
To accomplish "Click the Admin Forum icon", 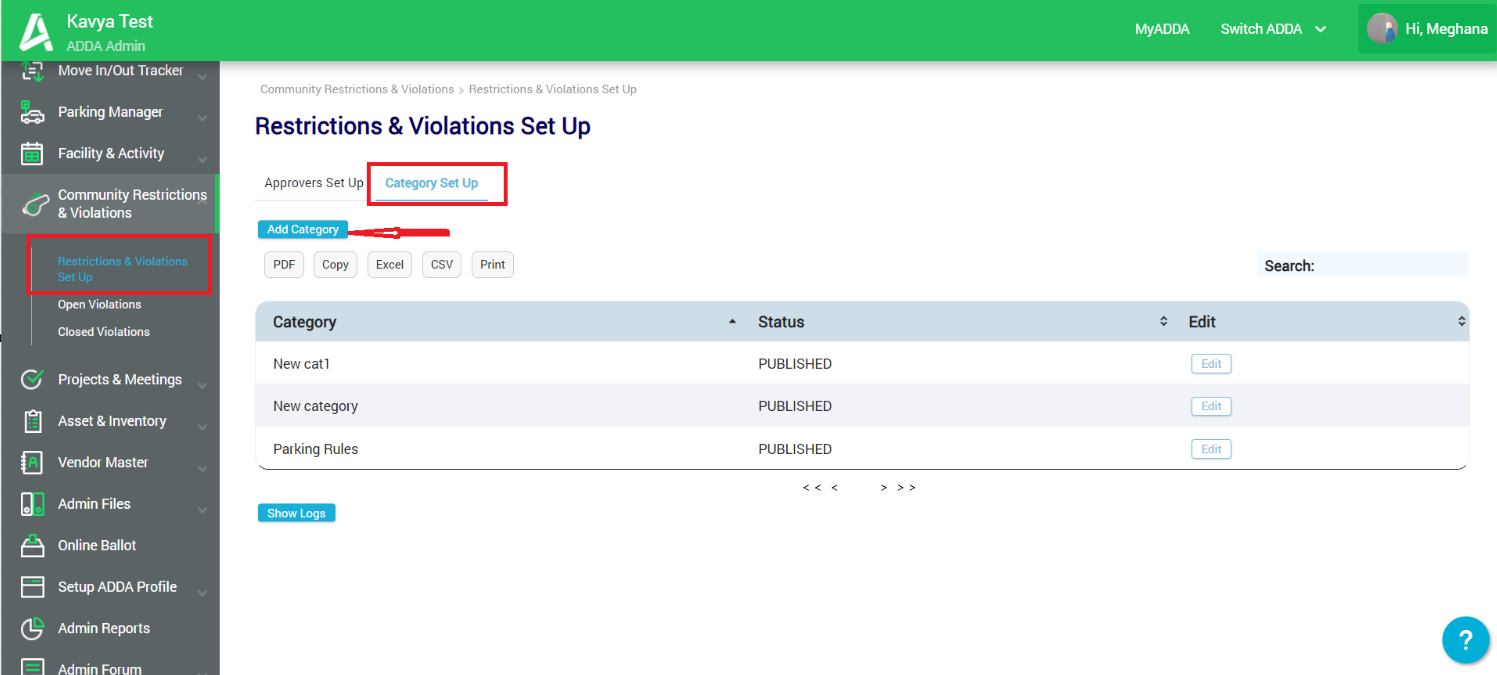I will [33, 667].
